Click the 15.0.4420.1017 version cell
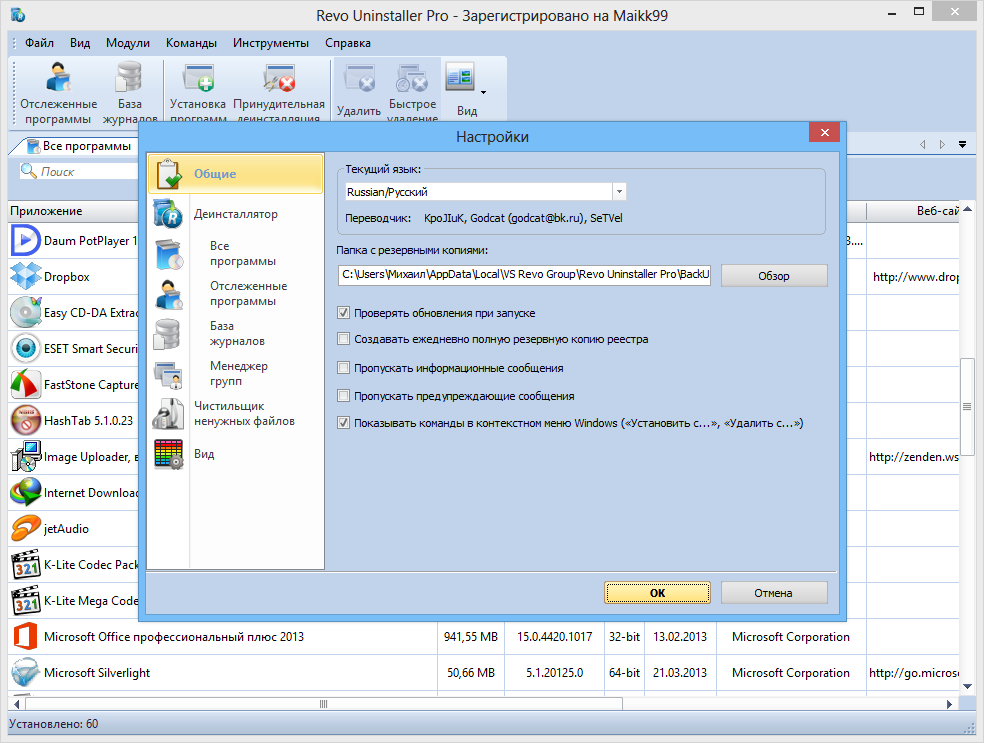The image size is (984, 743). point(555,637)
